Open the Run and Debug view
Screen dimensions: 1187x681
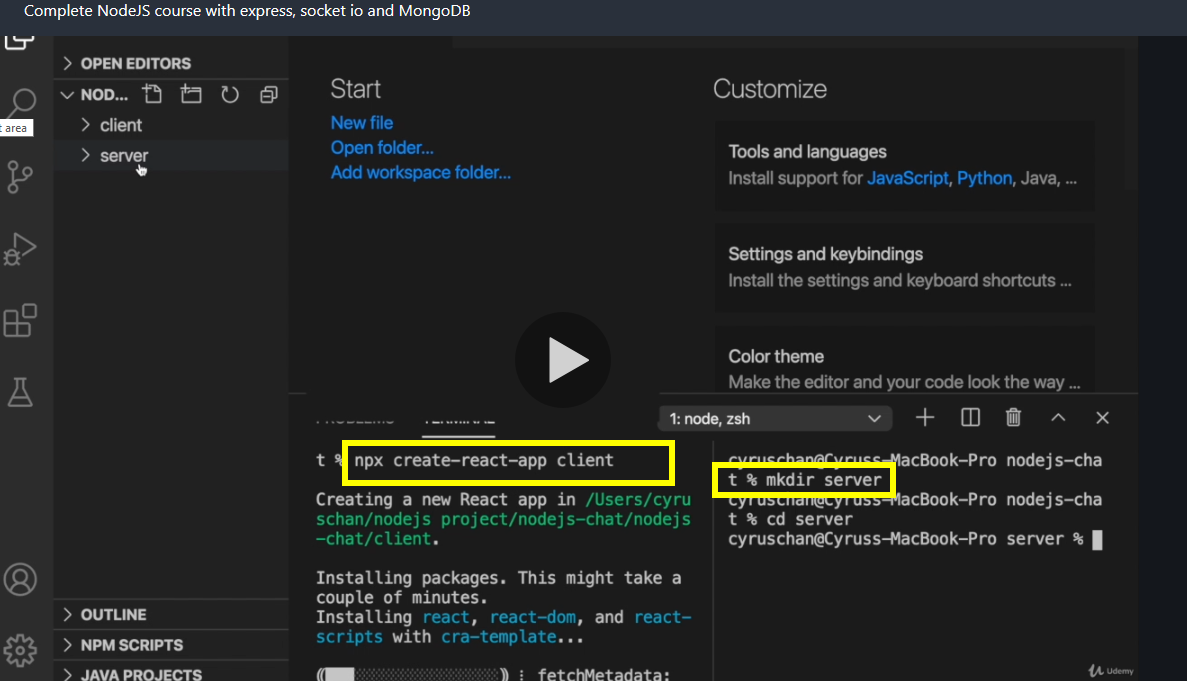click(20, 249)
